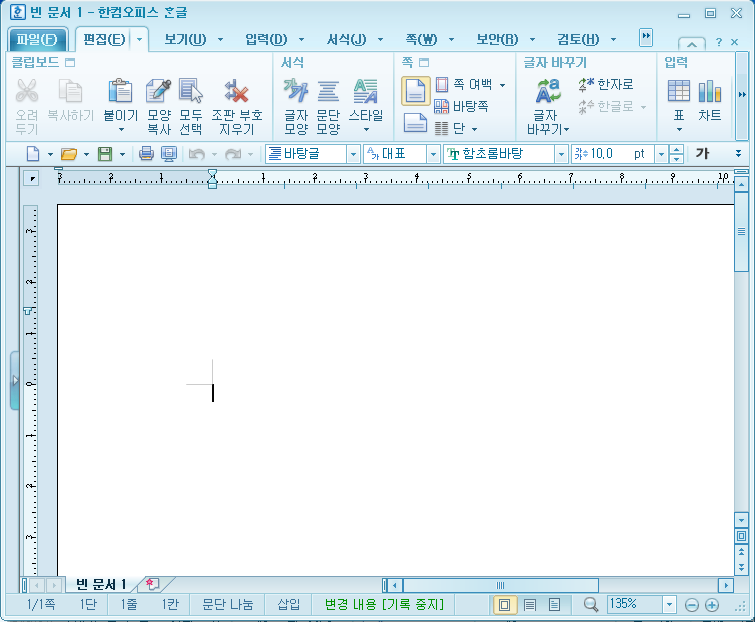Viewport: 755px width, 622px height.
Task: Expand the table (표) dropdown arrow
Action: point(679,130)
